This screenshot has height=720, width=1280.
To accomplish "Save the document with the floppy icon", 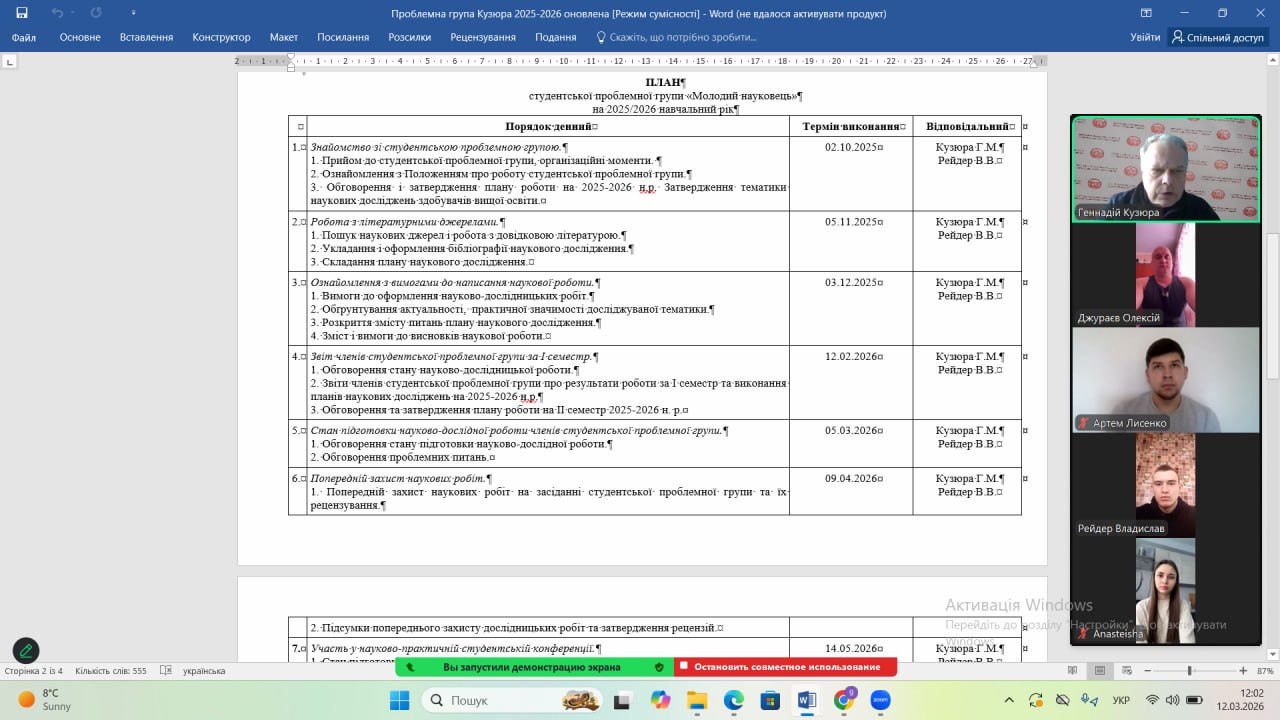I will tap(22, 13).
